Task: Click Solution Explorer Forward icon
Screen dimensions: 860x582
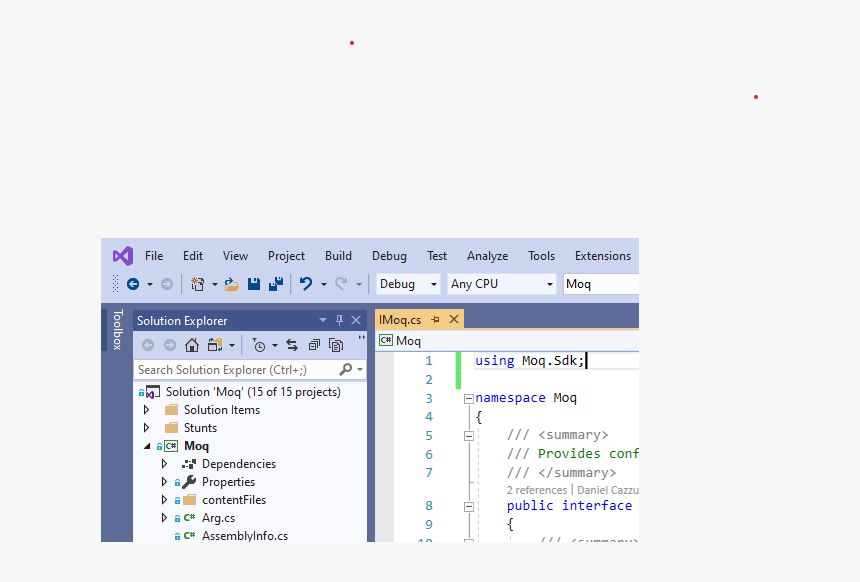Action: point(170,345)
